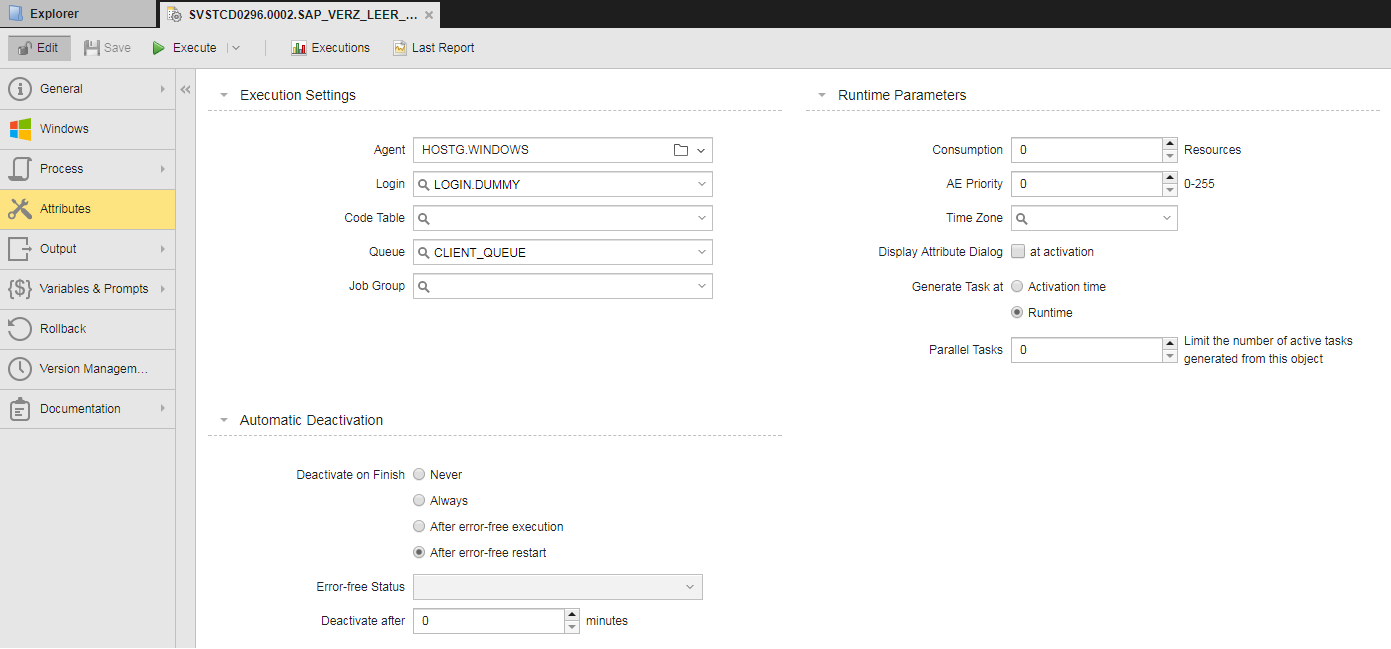Open the Windows section

coord(88,129)
